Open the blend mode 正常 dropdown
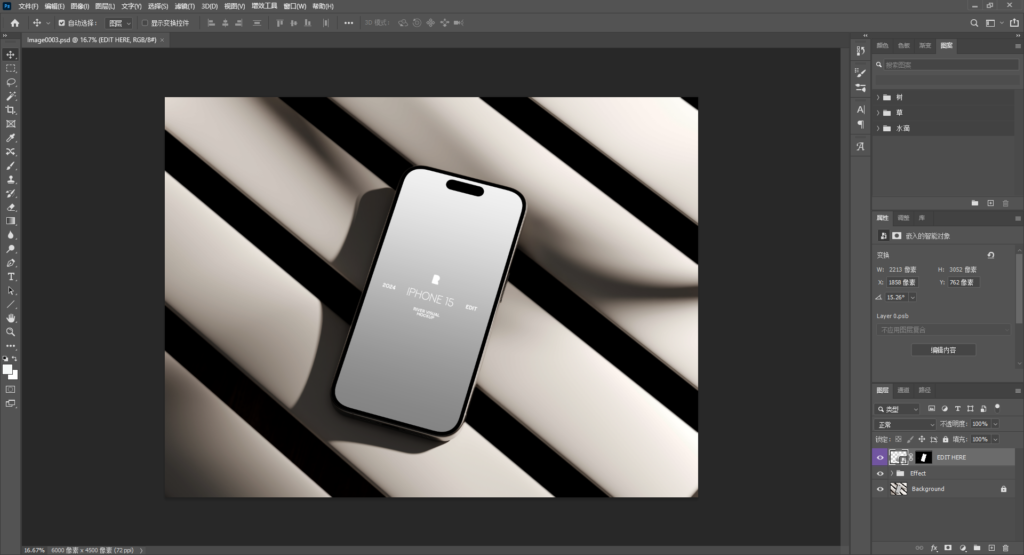Screen dimensions: 1024x555 (906, 424)
